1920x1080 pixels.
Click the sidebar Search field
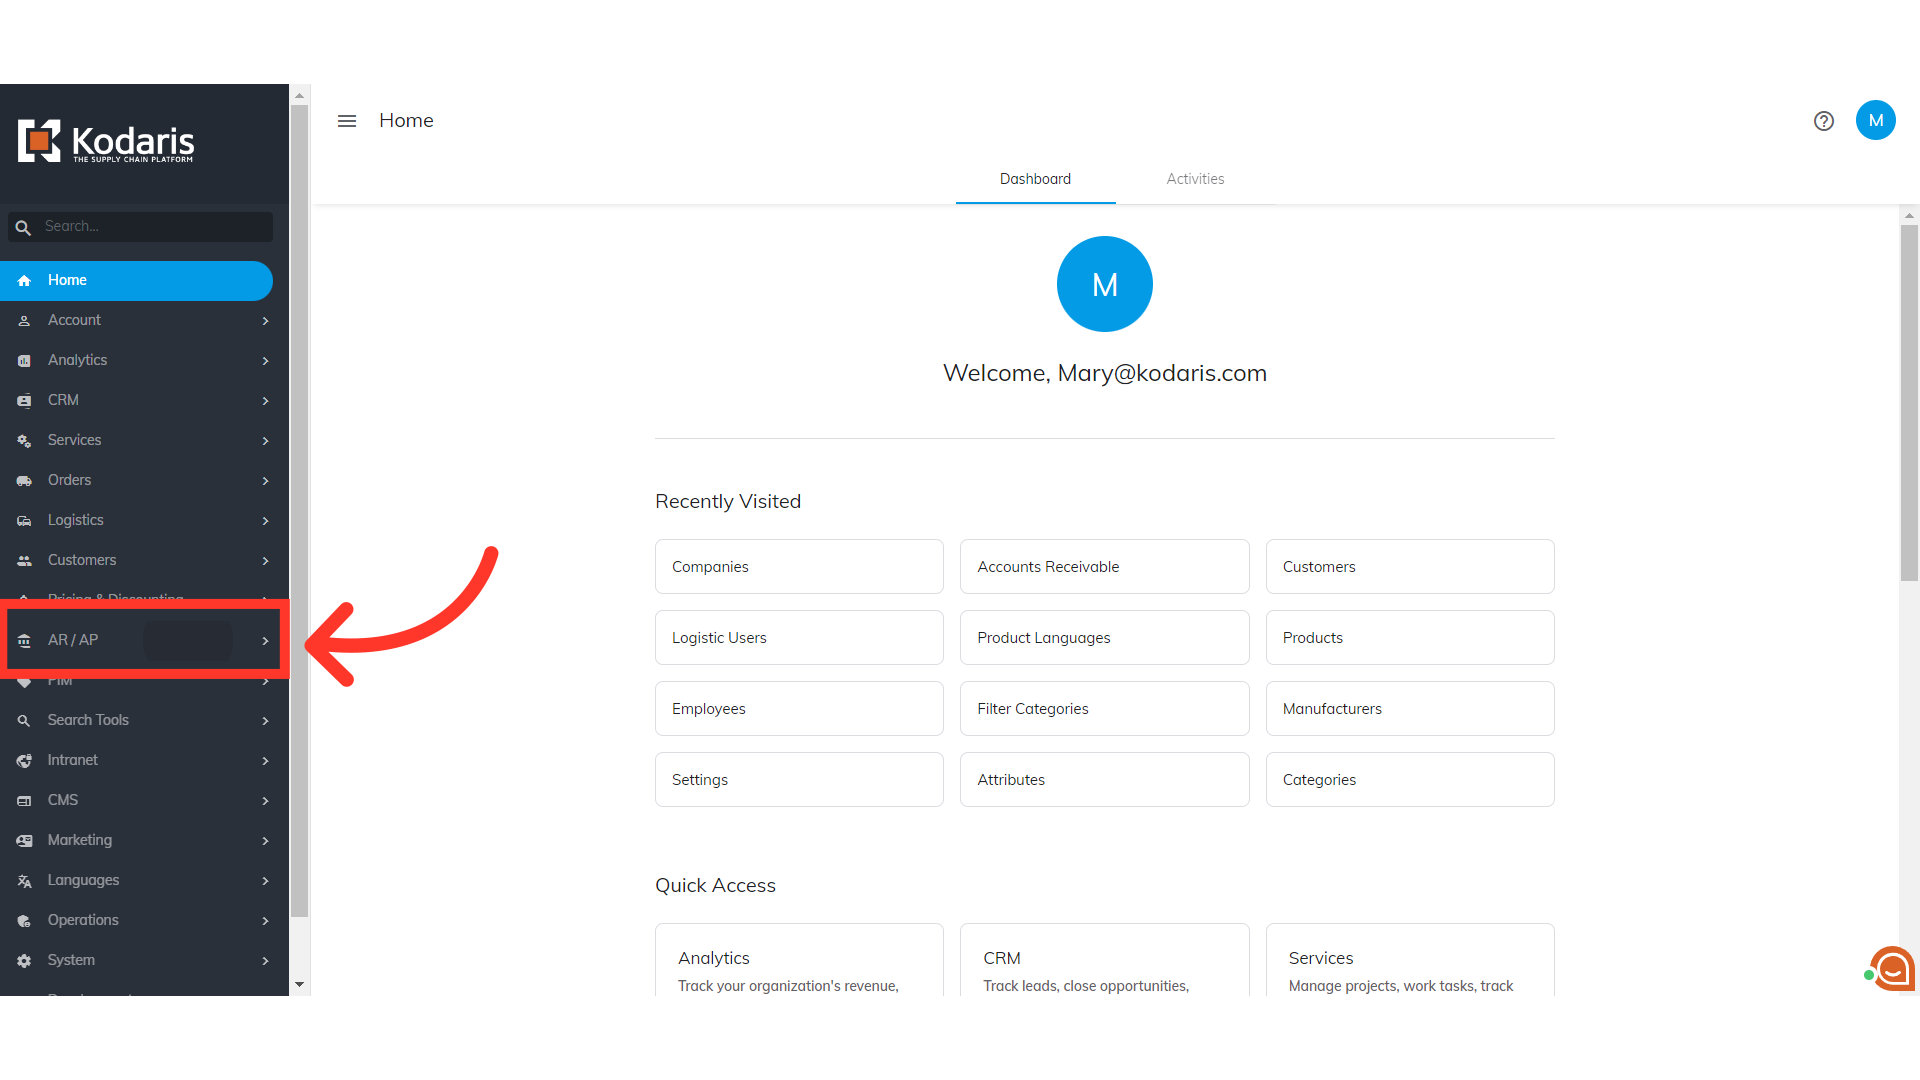pyautogui.click(x=150, y=227)
